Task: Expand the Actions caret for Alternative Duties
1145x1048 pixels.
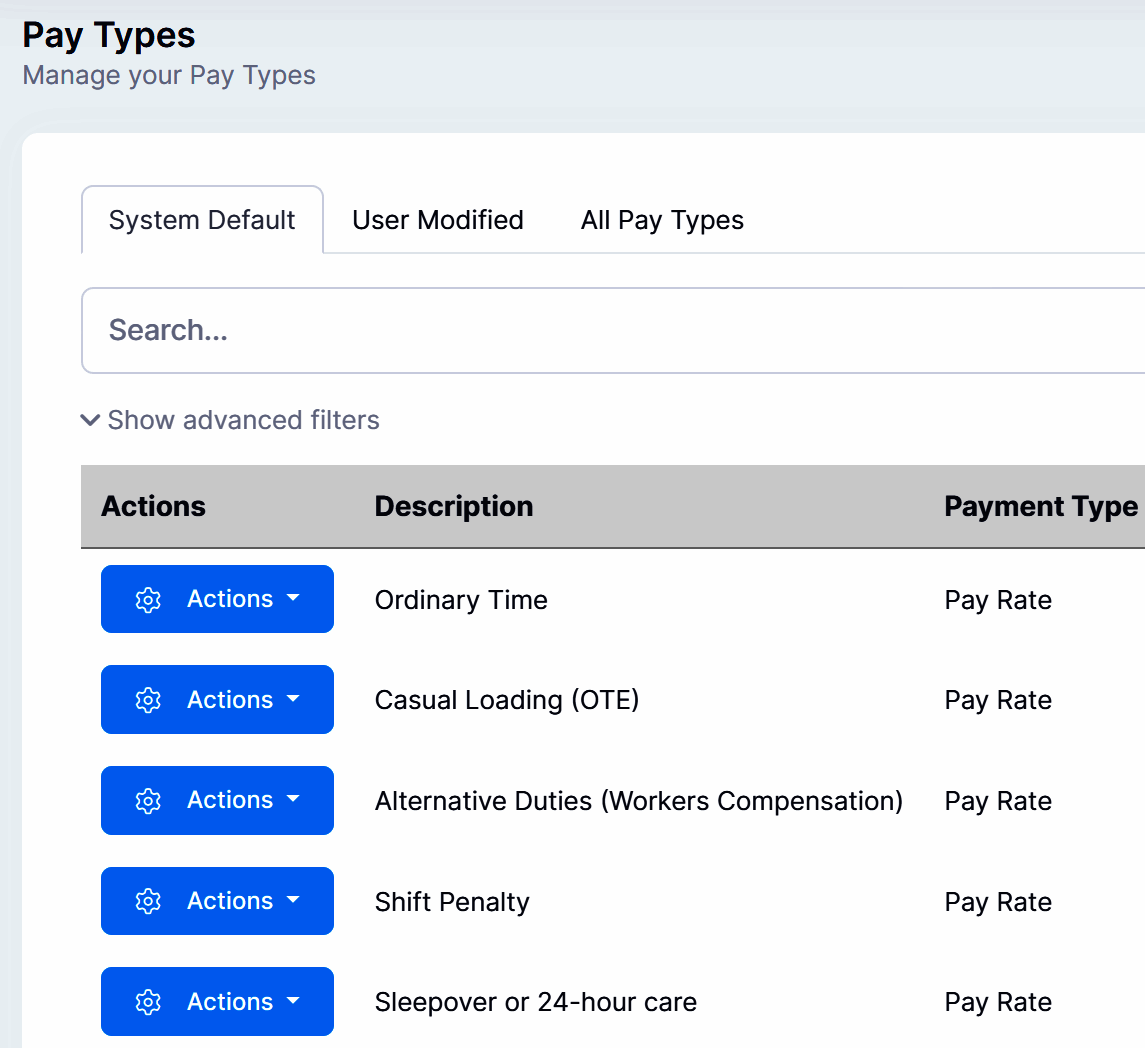Action: click(x=293, y=800)
